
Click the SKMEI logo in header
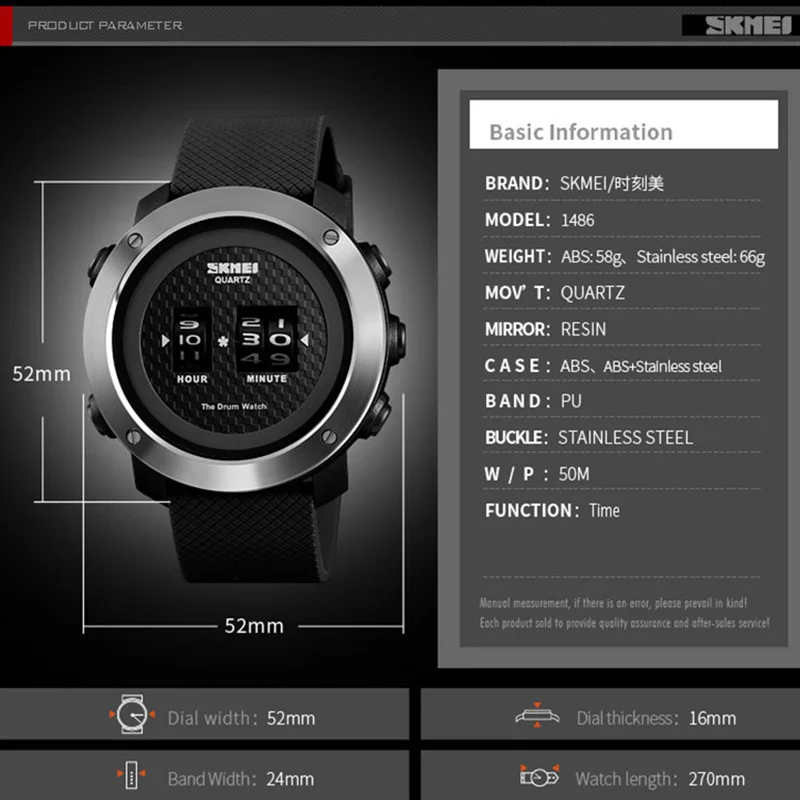[748, 25]
